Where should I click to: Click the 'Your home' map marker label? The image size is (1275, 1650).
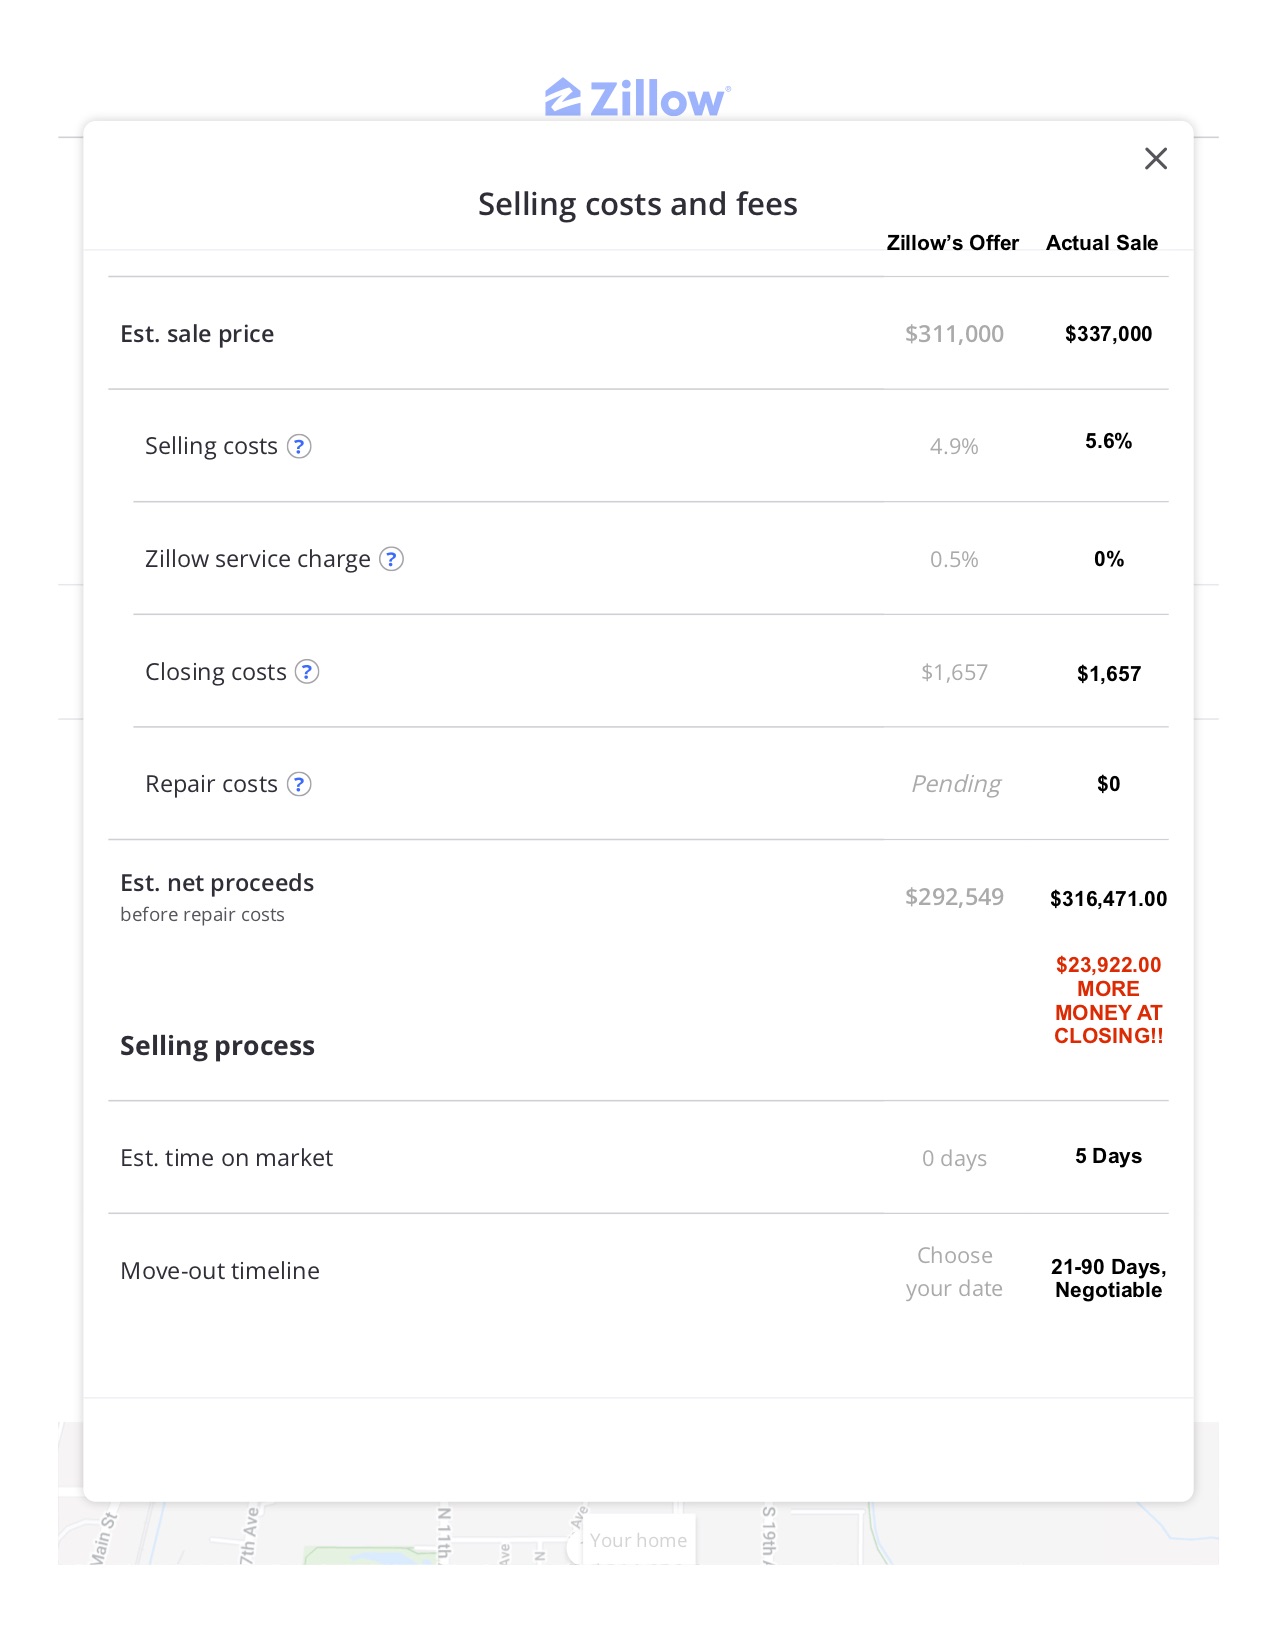[x=638, y=1540]
